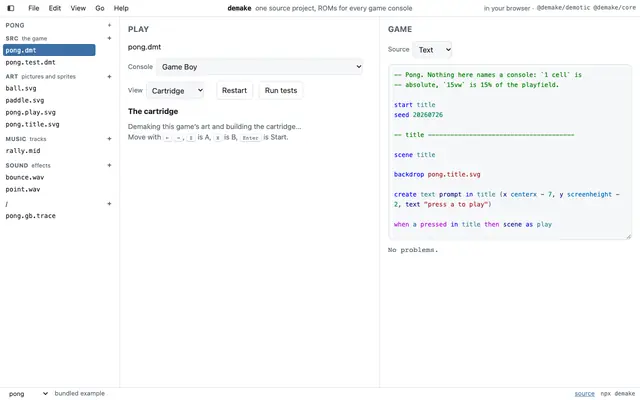This screenshot has height=400, width=640.
Task: Click the @demake/core package link
Action: pyautogui.click(x=614, y=8)
